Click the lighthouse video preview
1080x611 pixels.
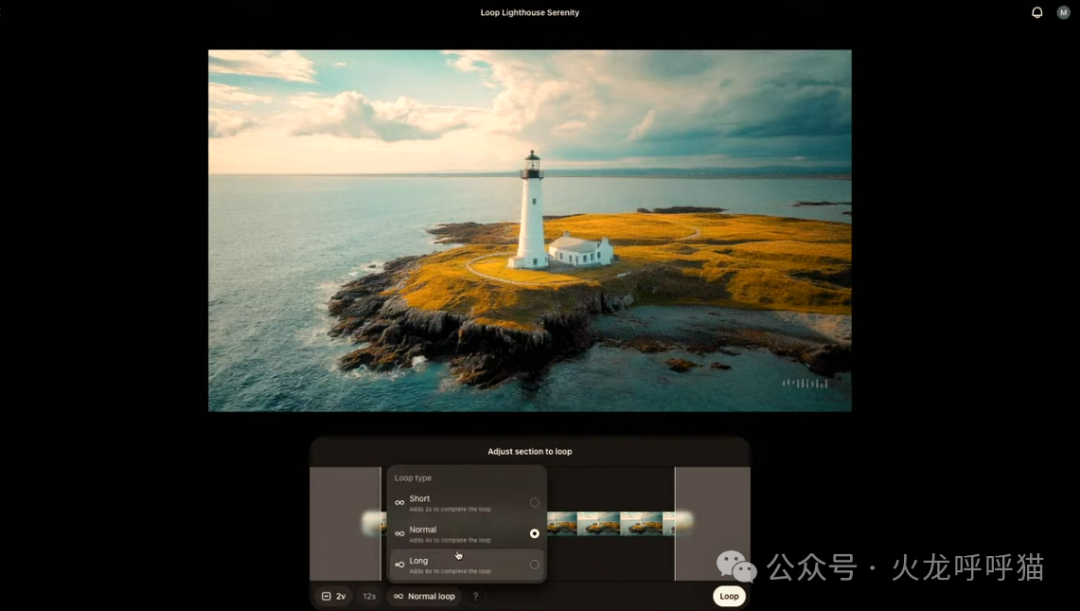(x=530, y=231)
